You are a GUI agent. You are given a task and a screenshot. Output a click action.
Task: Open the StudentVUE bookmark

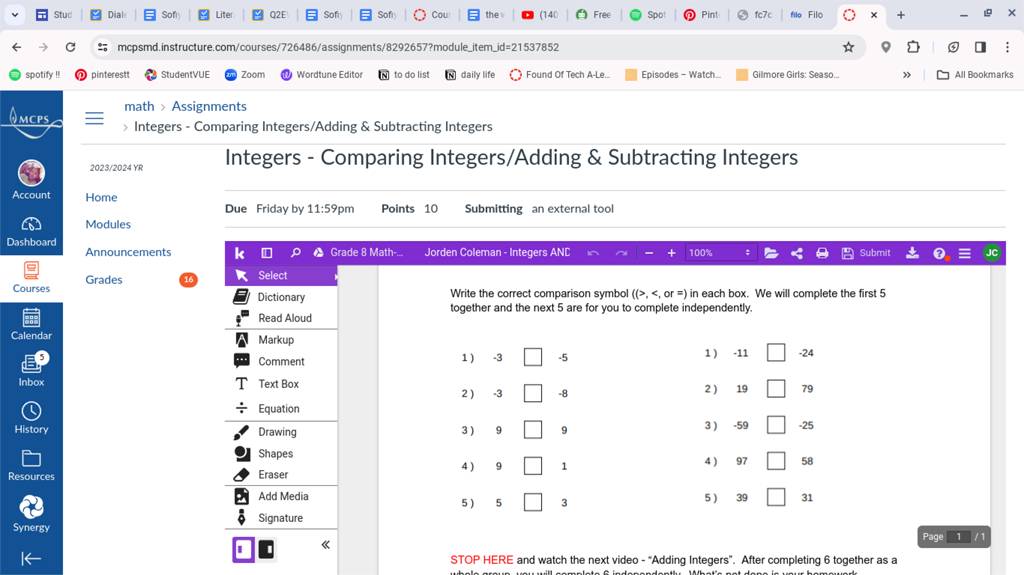pos(177,74)
